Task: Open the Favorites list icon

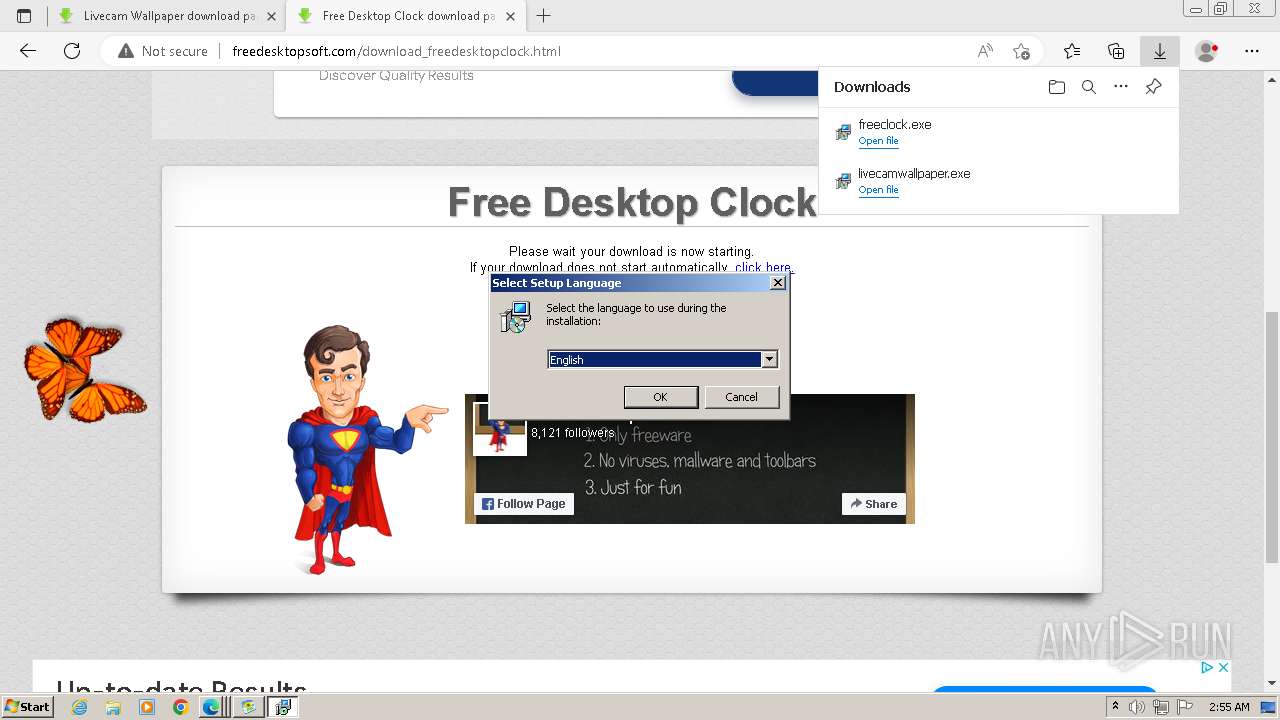Action: coord(1072,51)
